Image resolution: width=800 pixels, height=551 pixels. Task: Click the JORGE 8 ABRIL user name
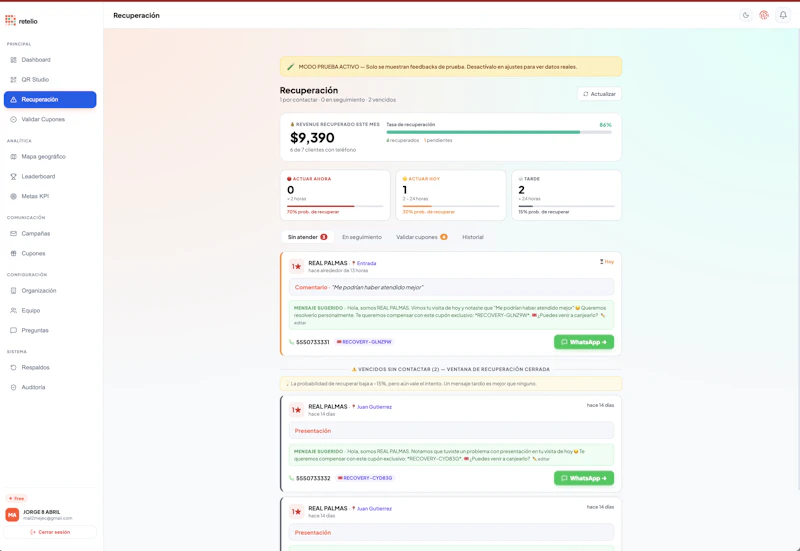coord(42,512)
